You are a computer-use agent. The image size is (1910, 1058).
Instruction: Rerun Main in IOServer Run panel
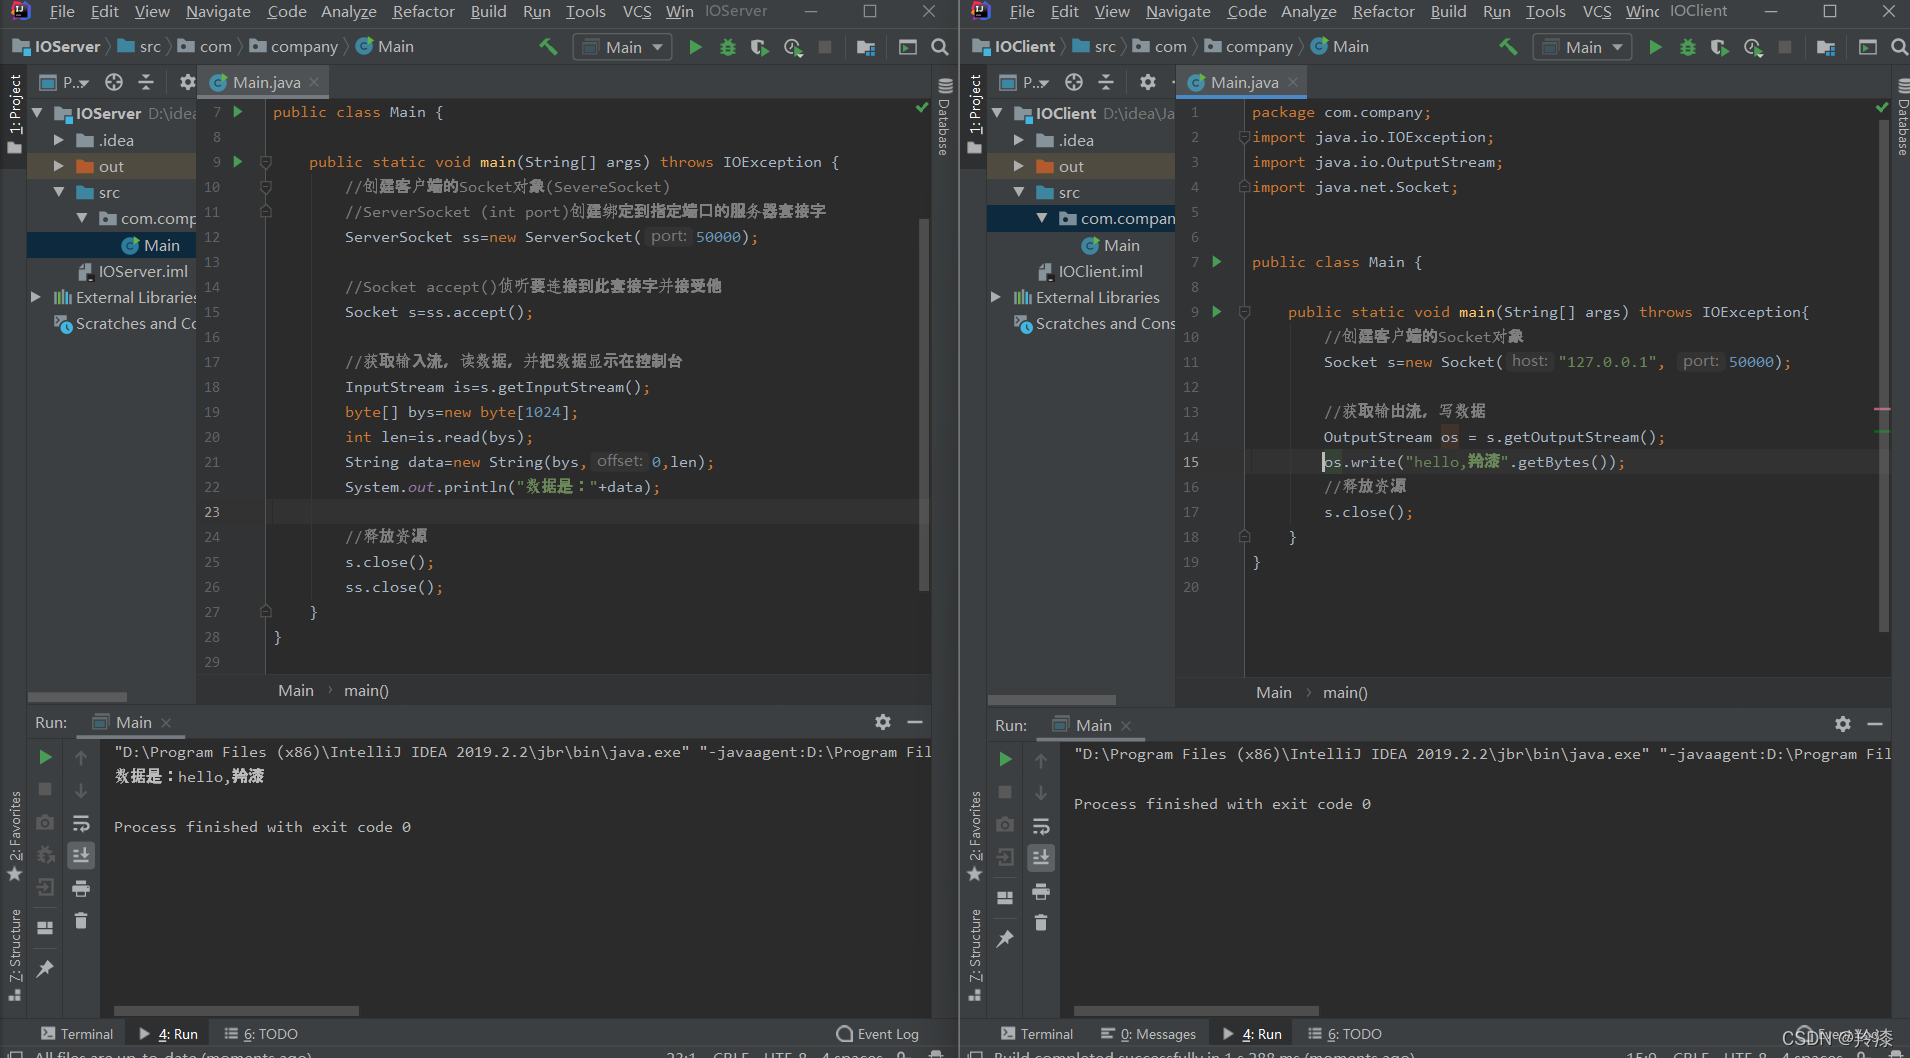(45, 757)
